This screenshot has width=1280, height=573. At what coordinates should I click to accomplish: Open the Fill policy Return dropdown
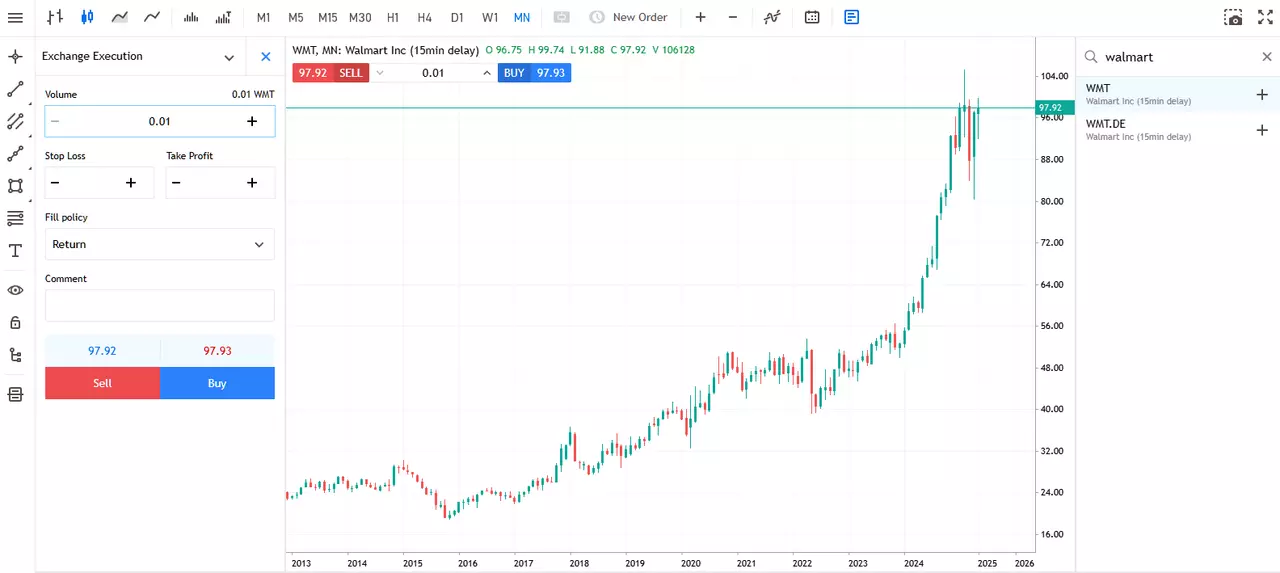(x=160, y=244)
